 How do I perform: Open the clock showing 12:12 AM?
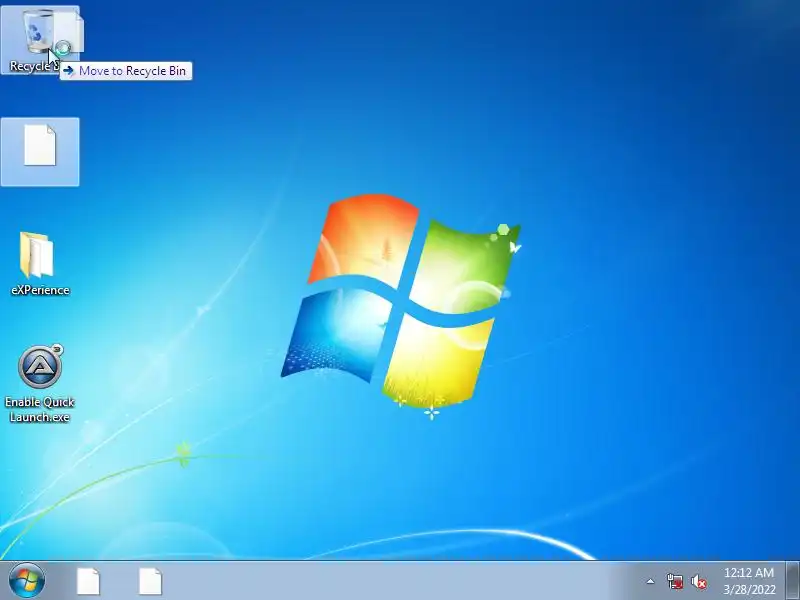pyautogui.click(x=749, y=581)
